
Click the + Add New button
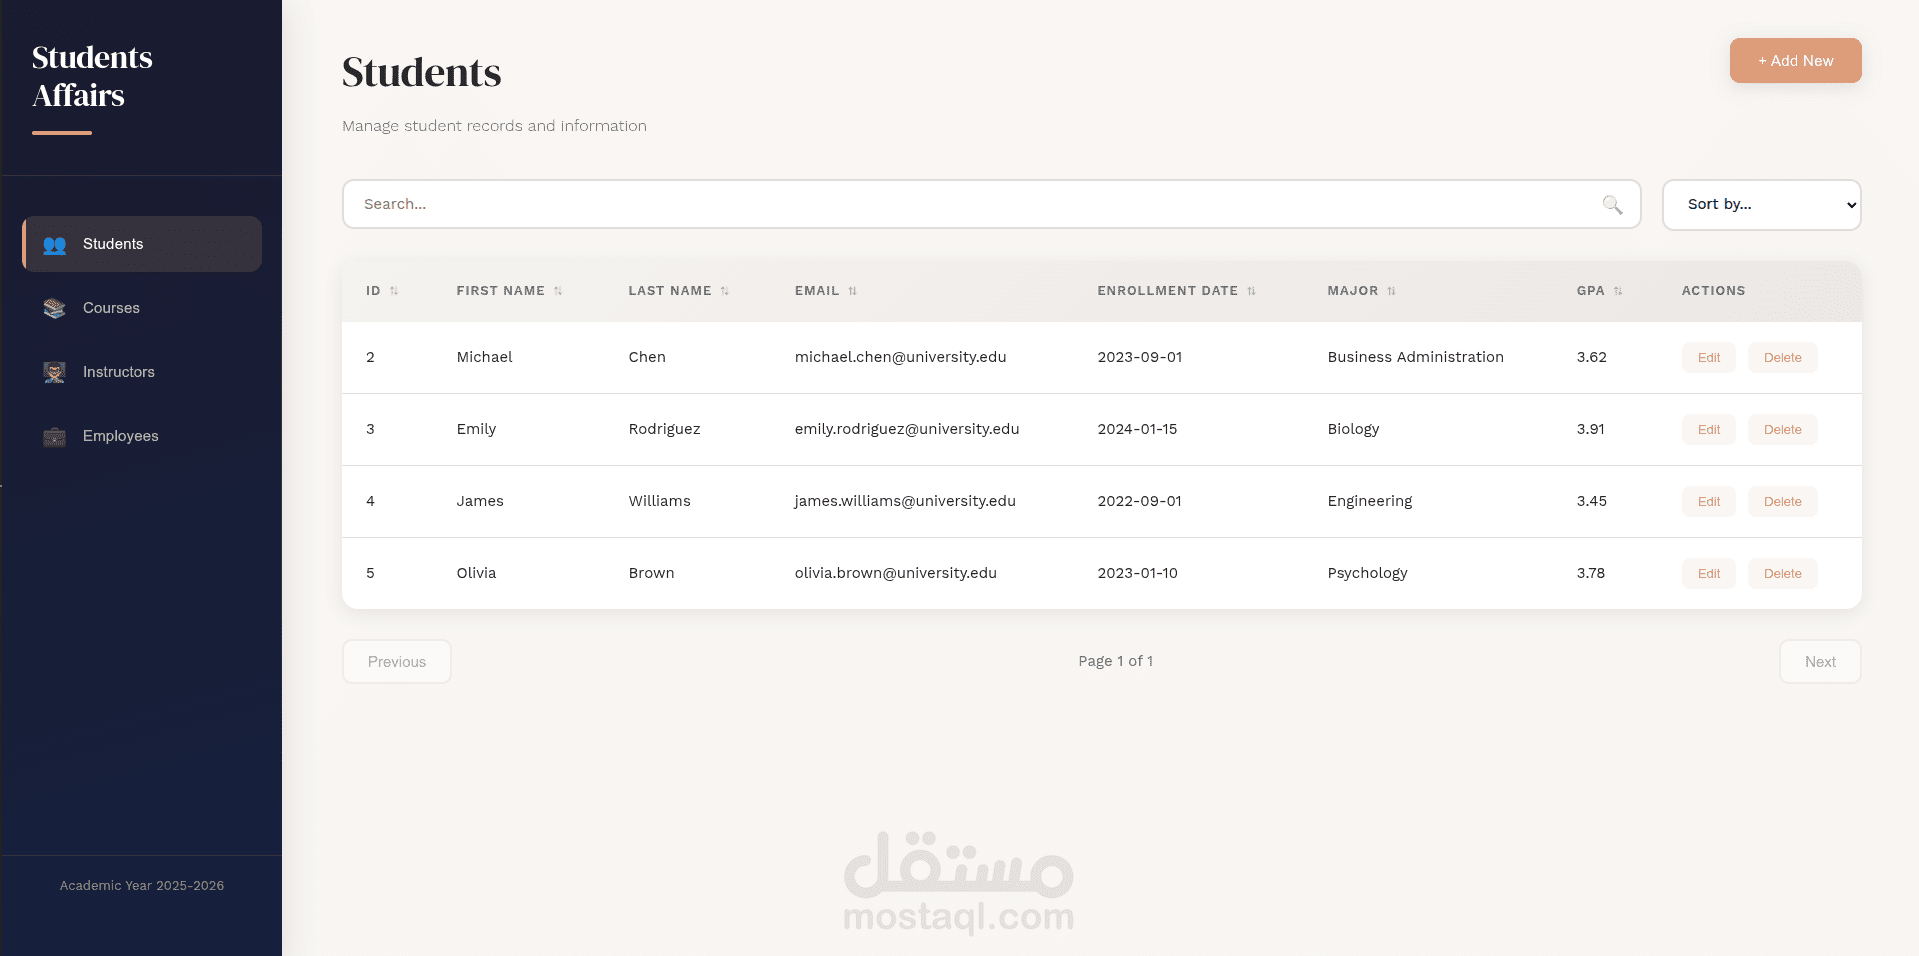tap(1795, 60)
